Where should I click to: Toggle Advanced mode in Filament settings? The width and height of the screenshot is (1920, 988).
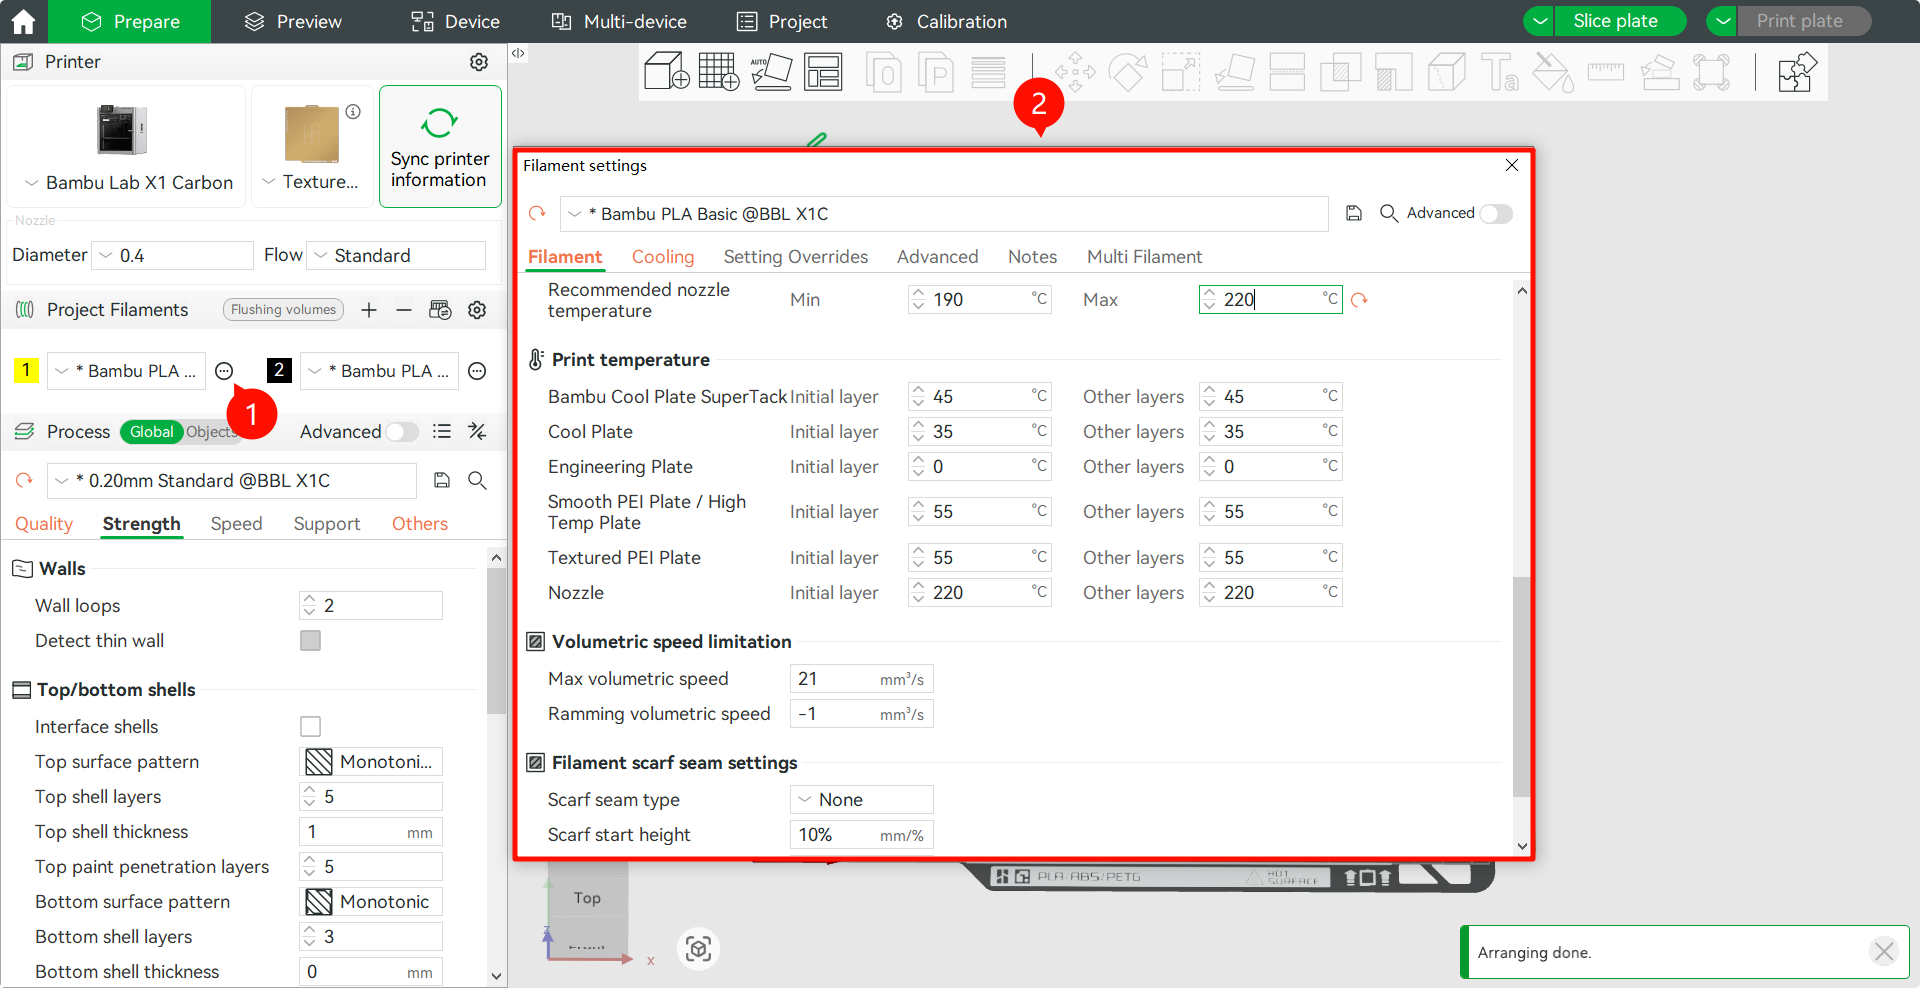click(1496, 213)
